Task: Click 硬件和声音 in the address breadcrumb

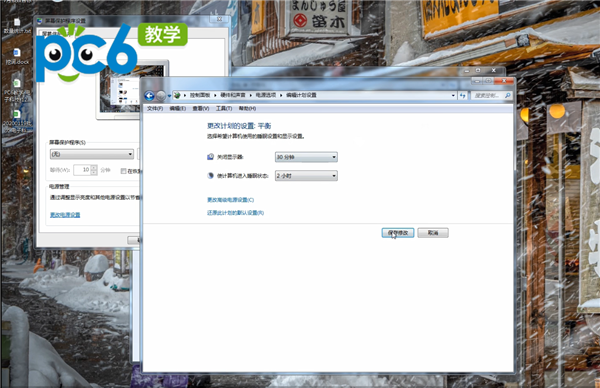Action: click(233, 95)
